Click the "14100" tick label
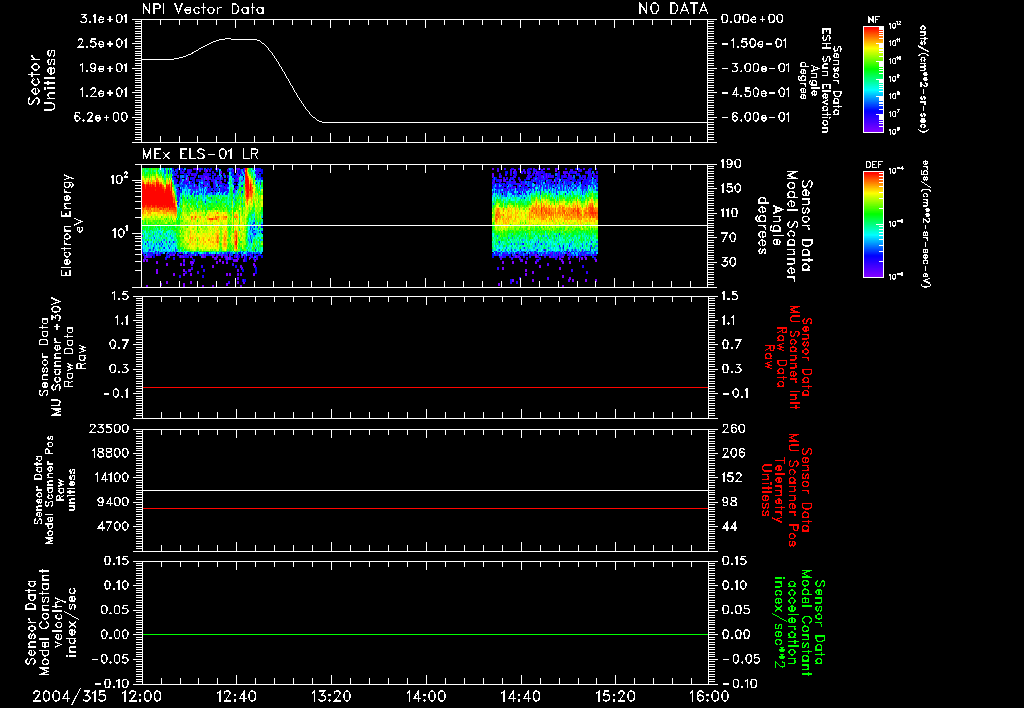The height and width of the screenshot is (708, 1024). point(108,477)
